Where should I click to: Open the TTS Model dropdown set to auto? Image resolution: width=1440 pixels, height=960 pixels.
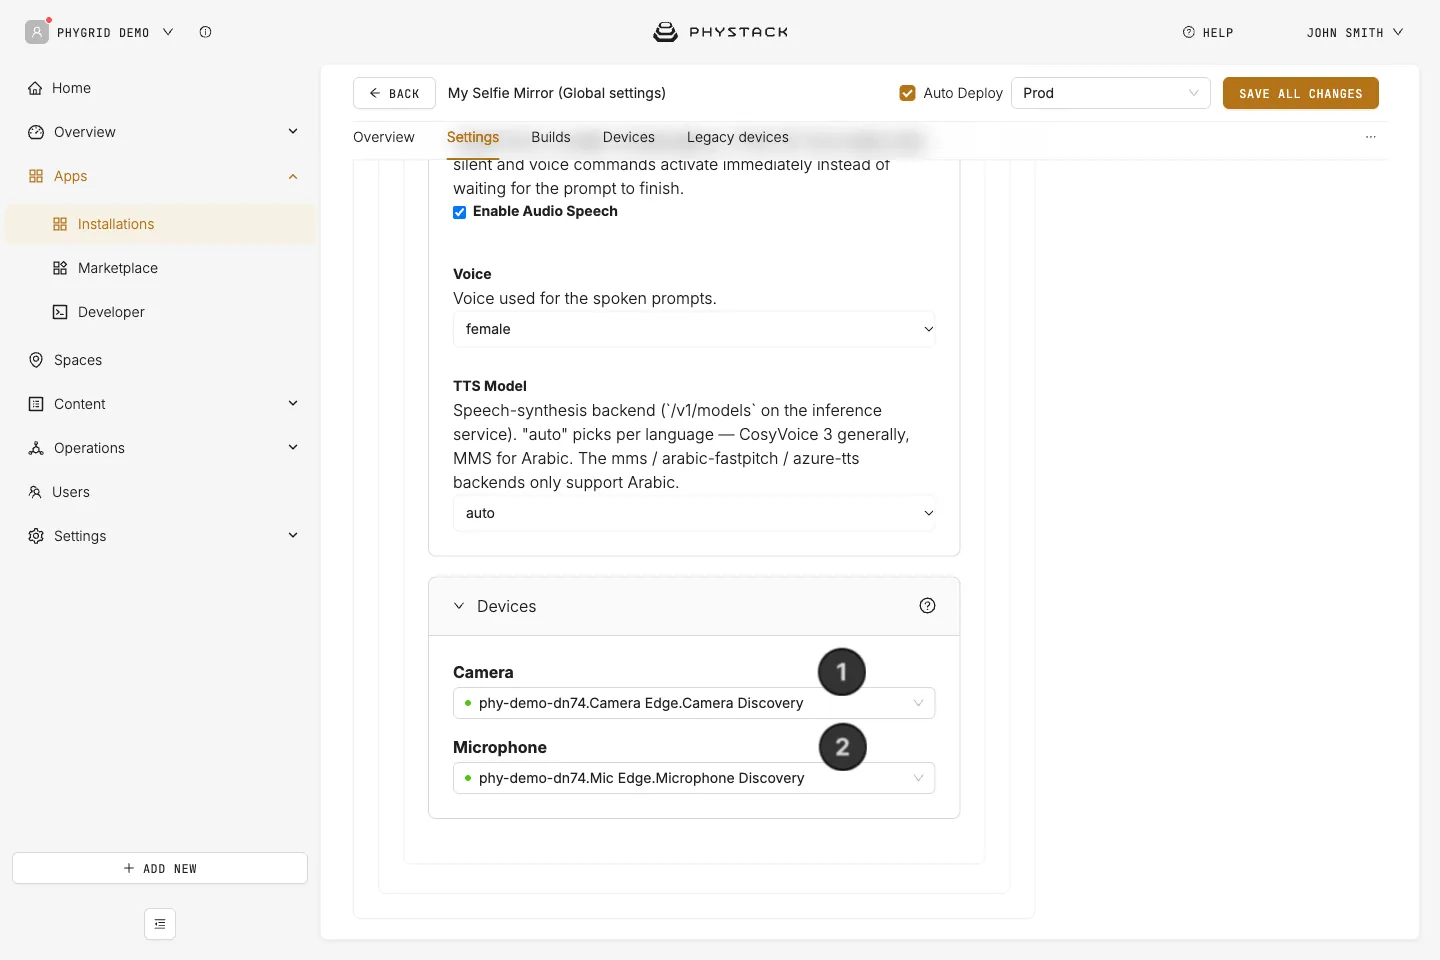pos(694,513)
